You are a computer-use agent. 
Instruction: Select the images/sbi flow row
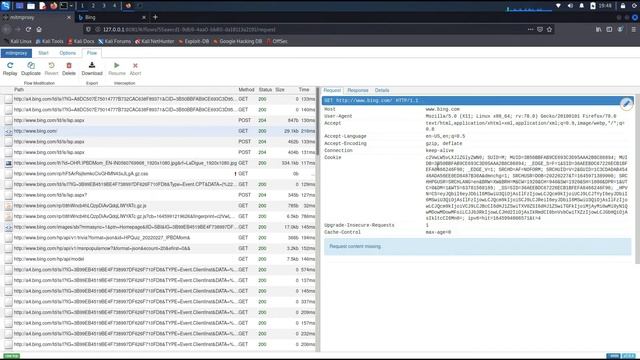coord(159,227)
